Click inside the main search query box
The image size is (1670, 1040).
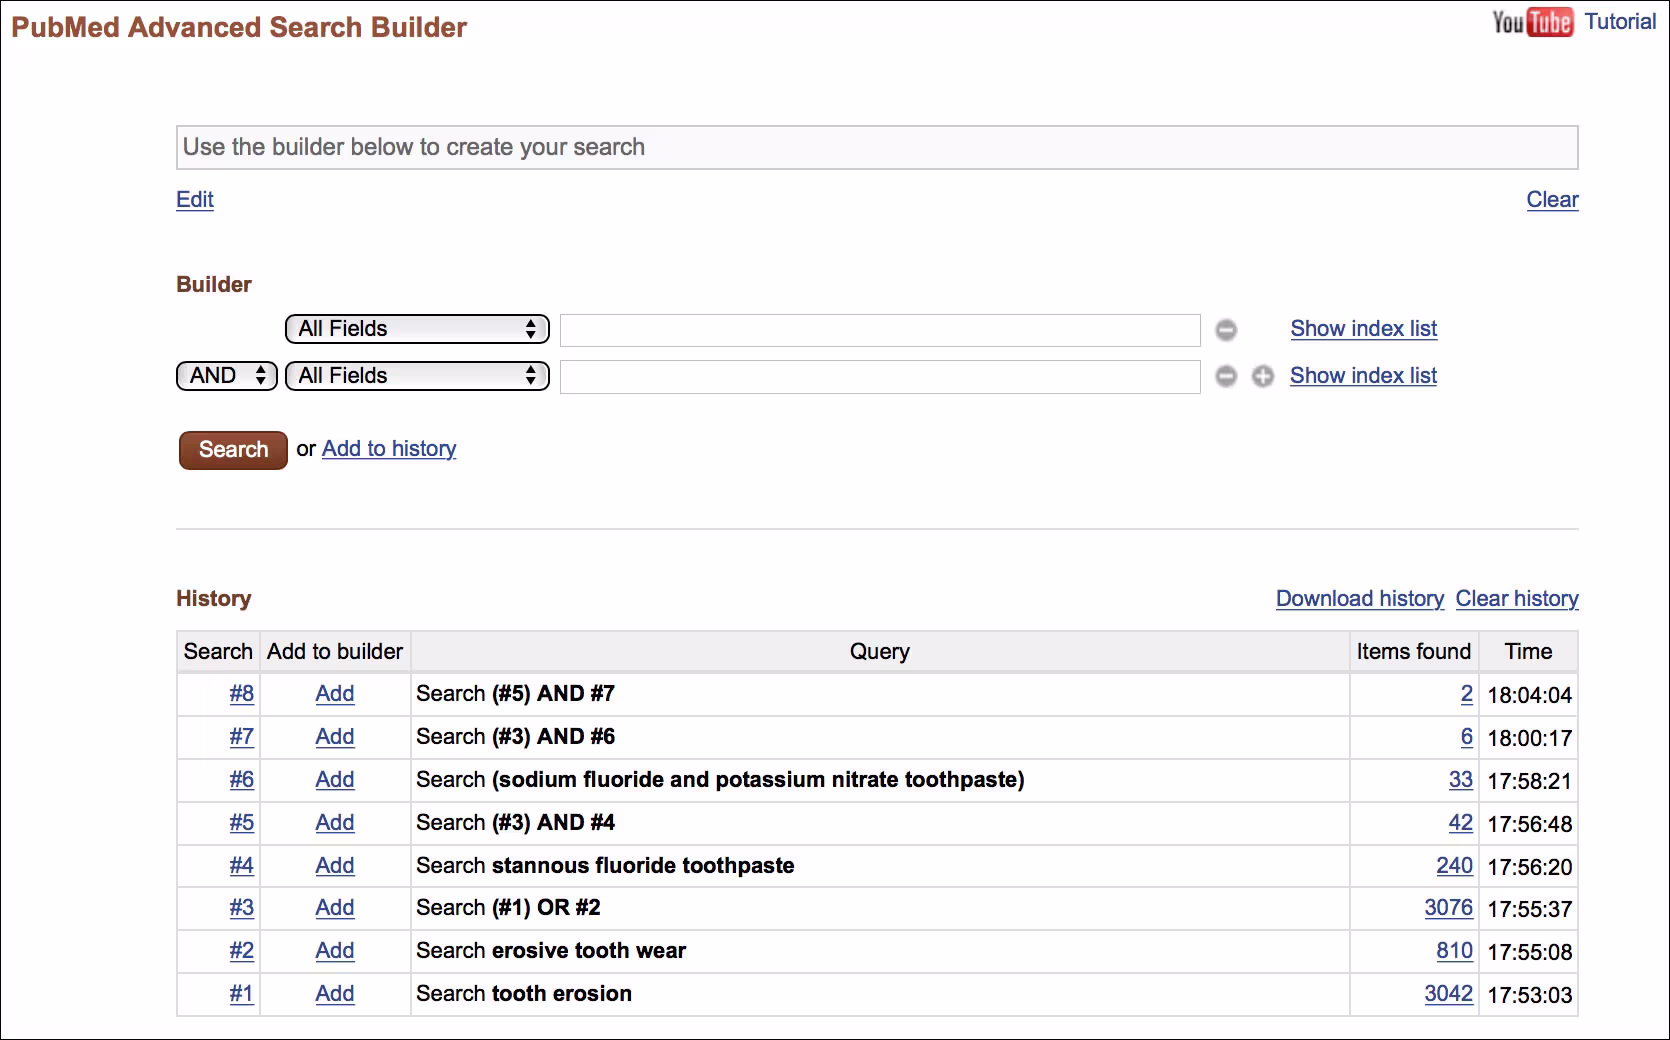tap(875, 147)
